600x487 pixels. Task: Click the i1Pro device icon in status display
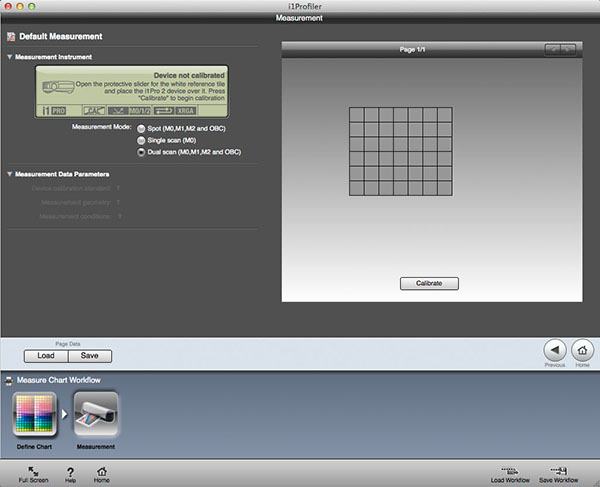point(58,87)
